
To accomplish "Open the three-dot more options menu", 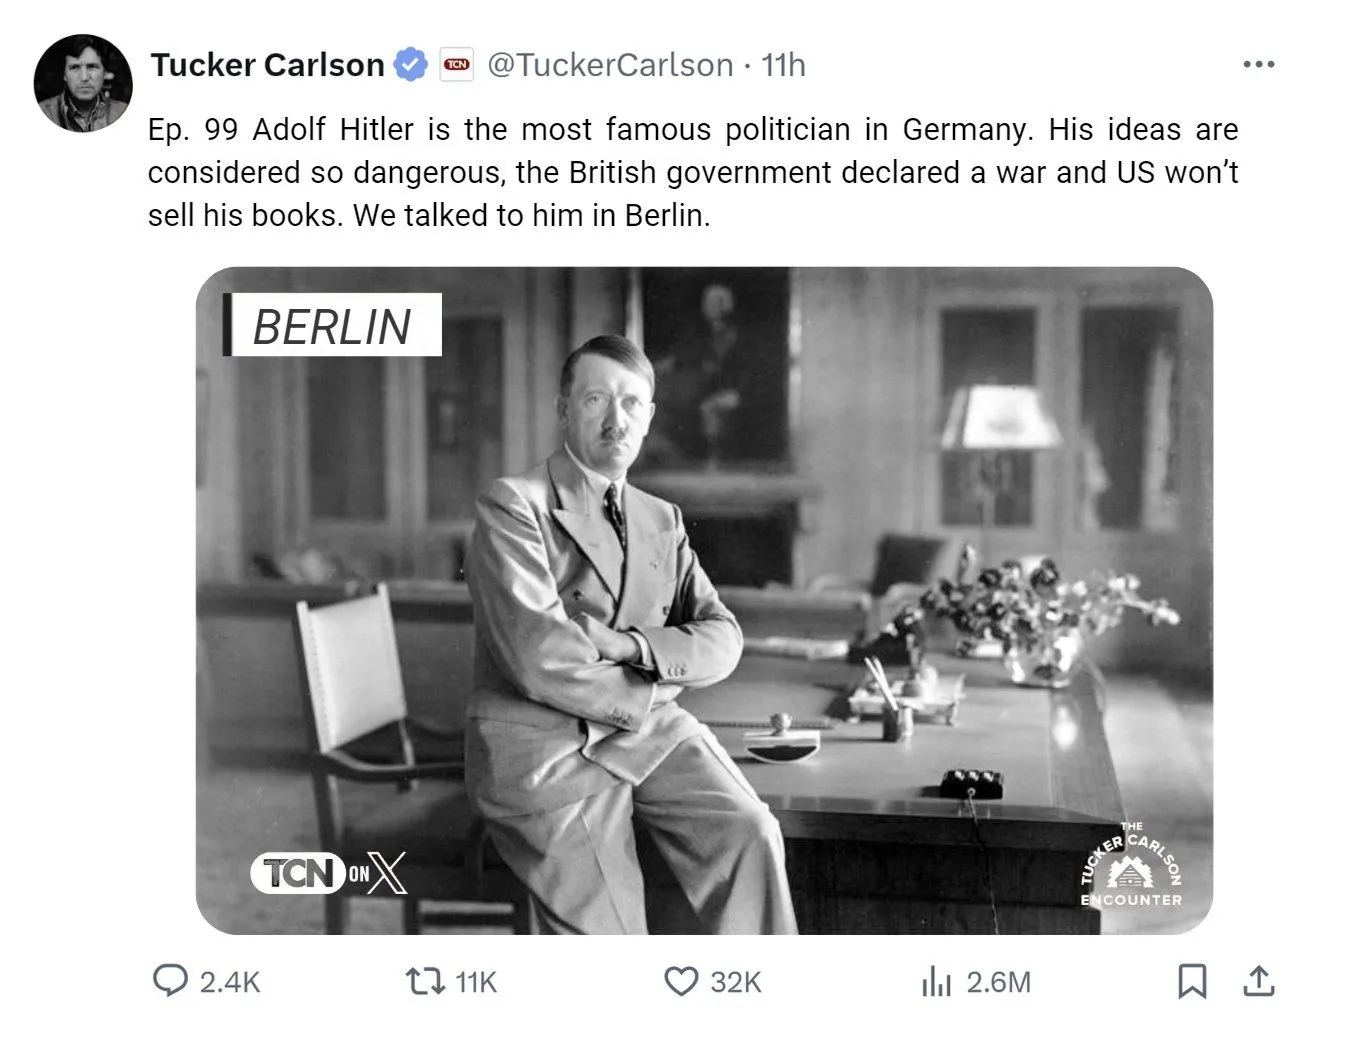I will pyautogui.click(x=1258, y=65).
